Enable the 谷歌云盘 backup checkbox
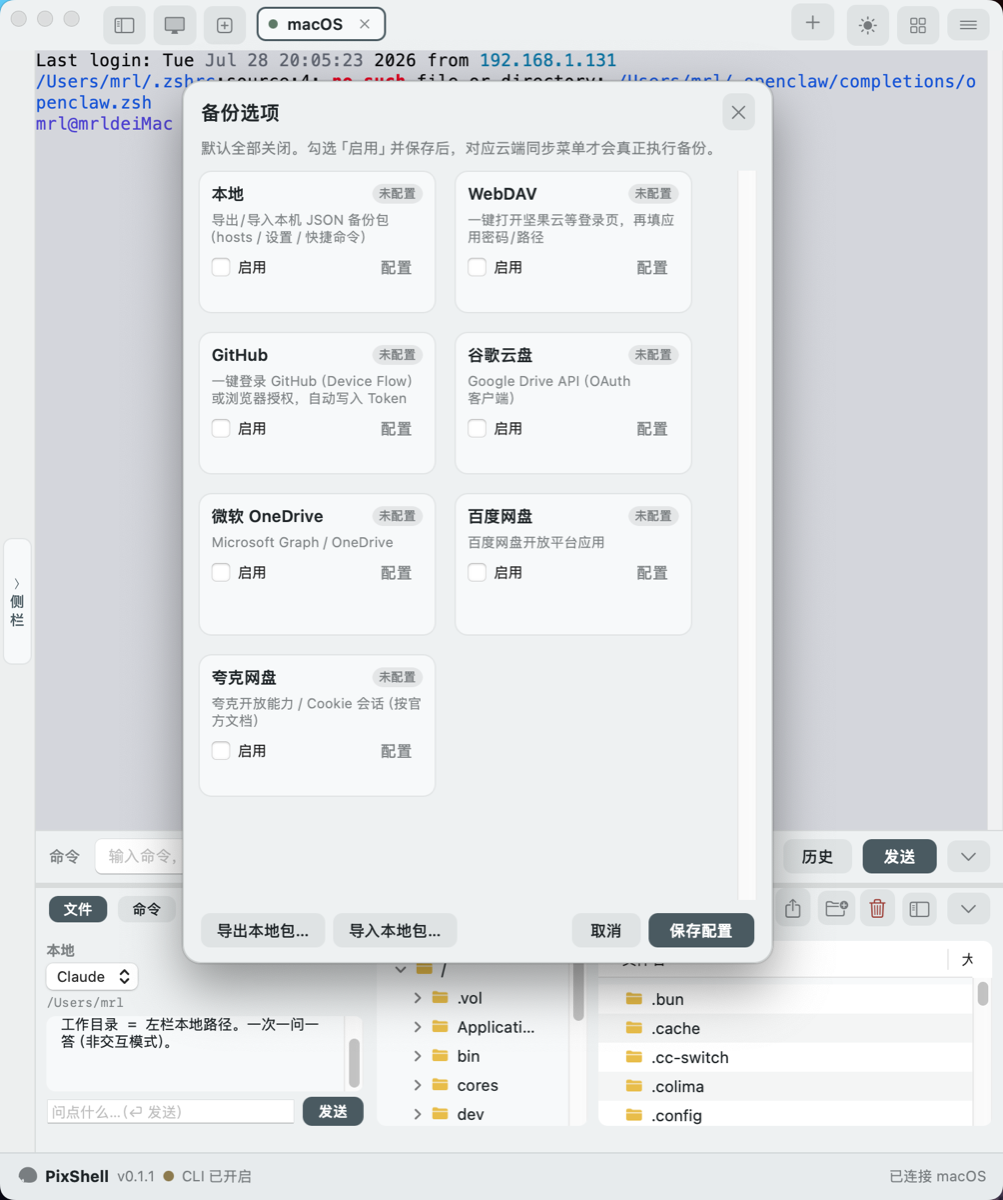The image size is (1003, 1200). tap(477, 428)
